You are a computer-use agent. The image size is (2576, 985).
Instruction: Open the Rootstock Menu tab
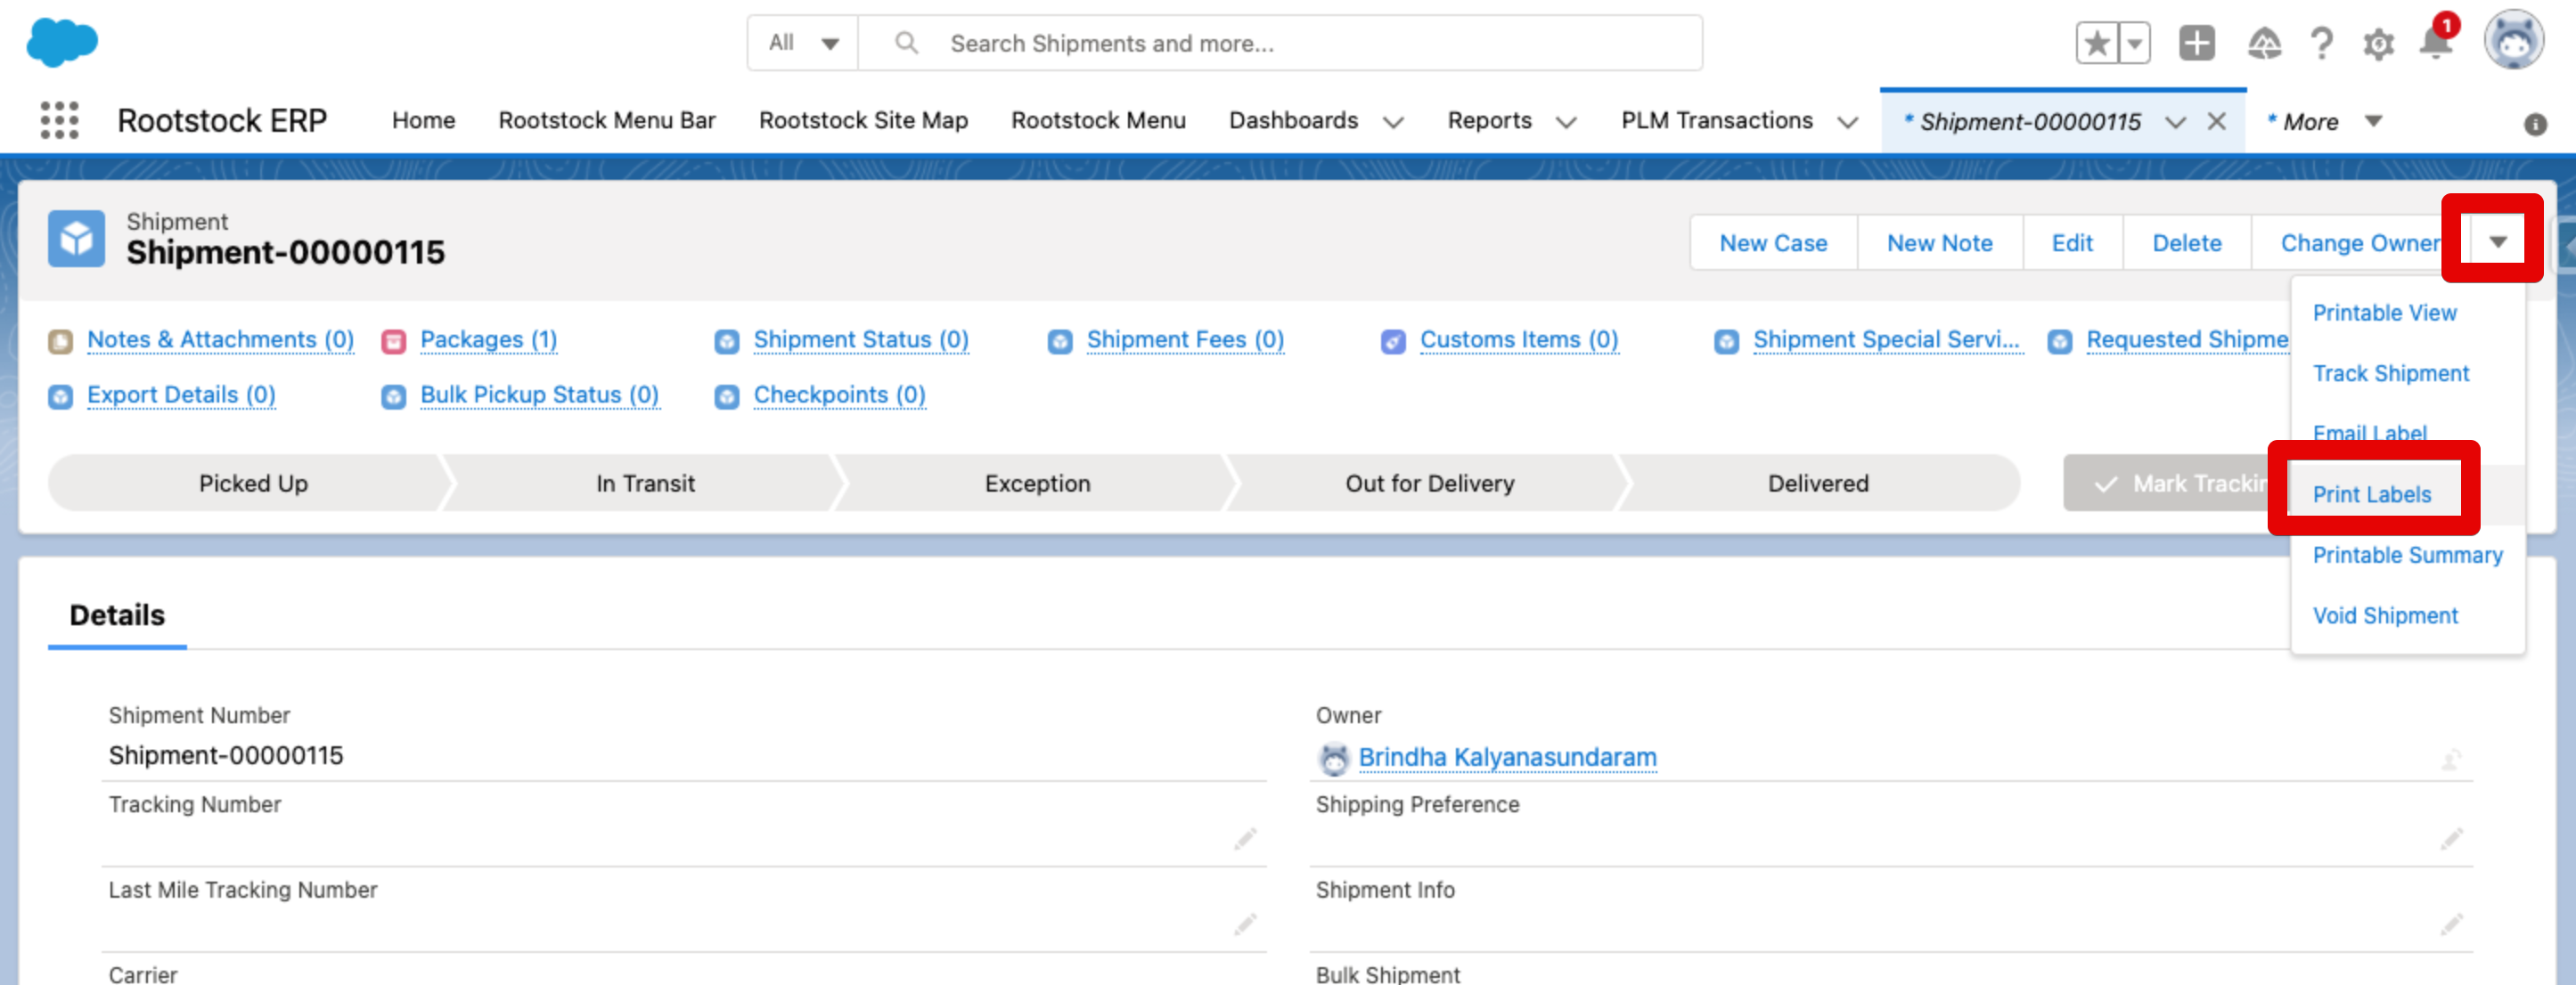1098,121
